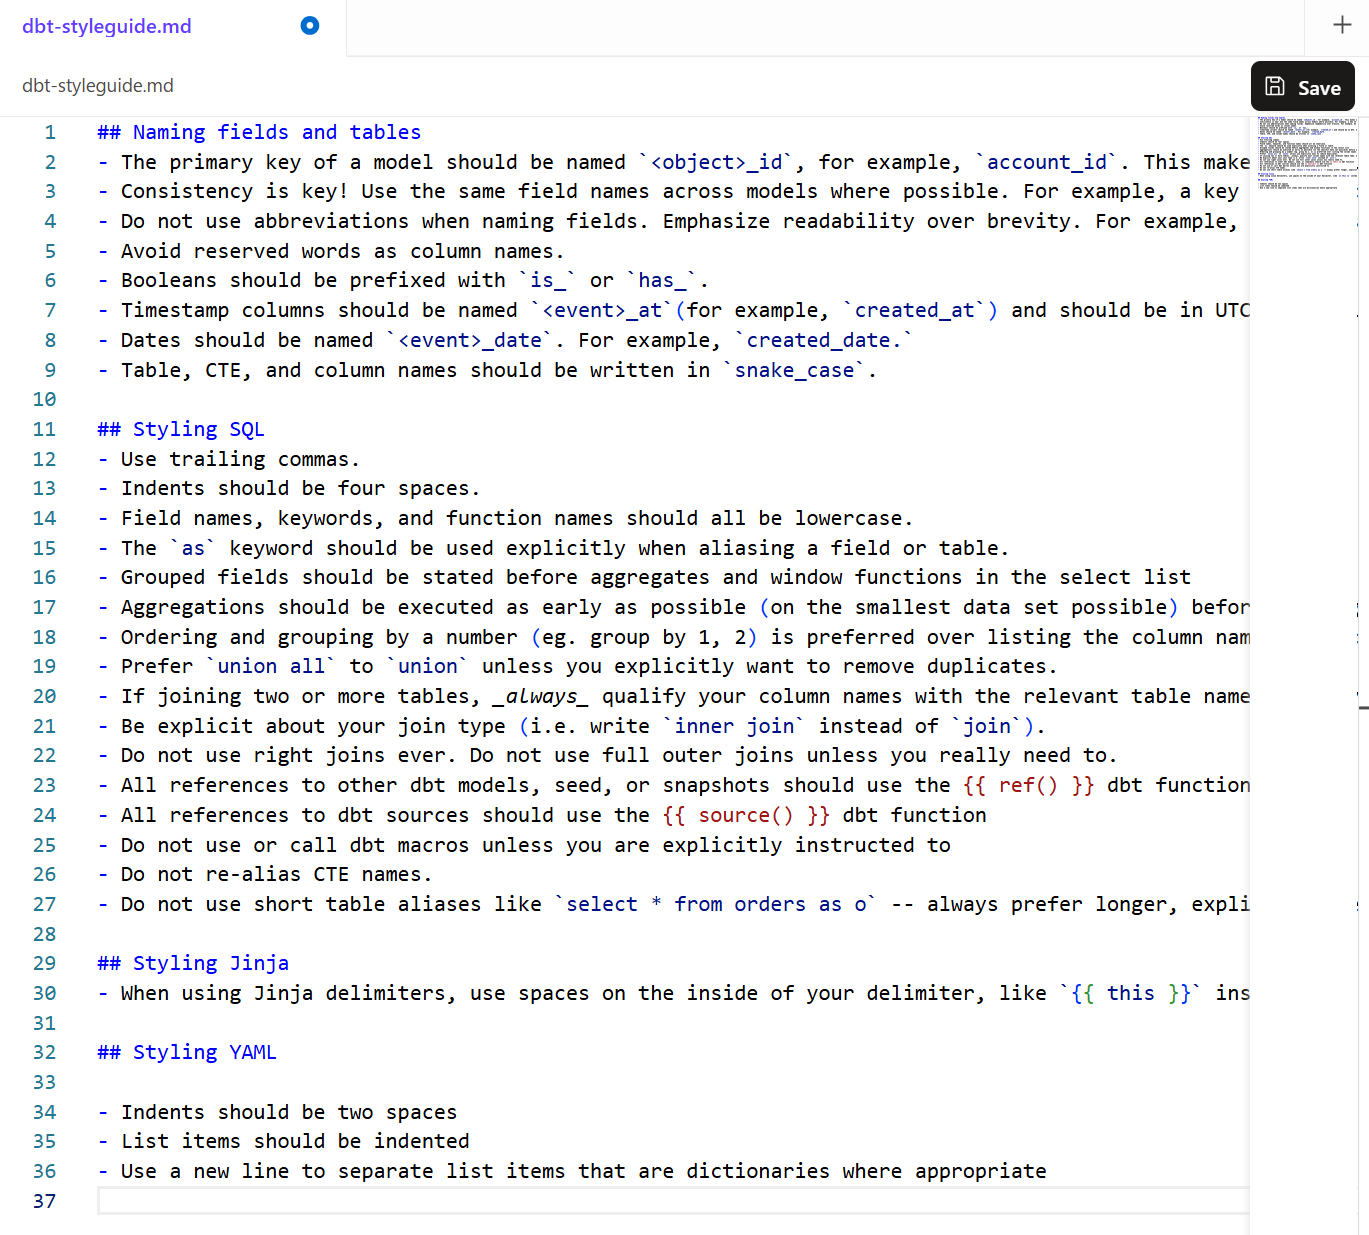1369x1235 pixels.
Task: Open a new tab with plus icon
Action: [1342, 25]
